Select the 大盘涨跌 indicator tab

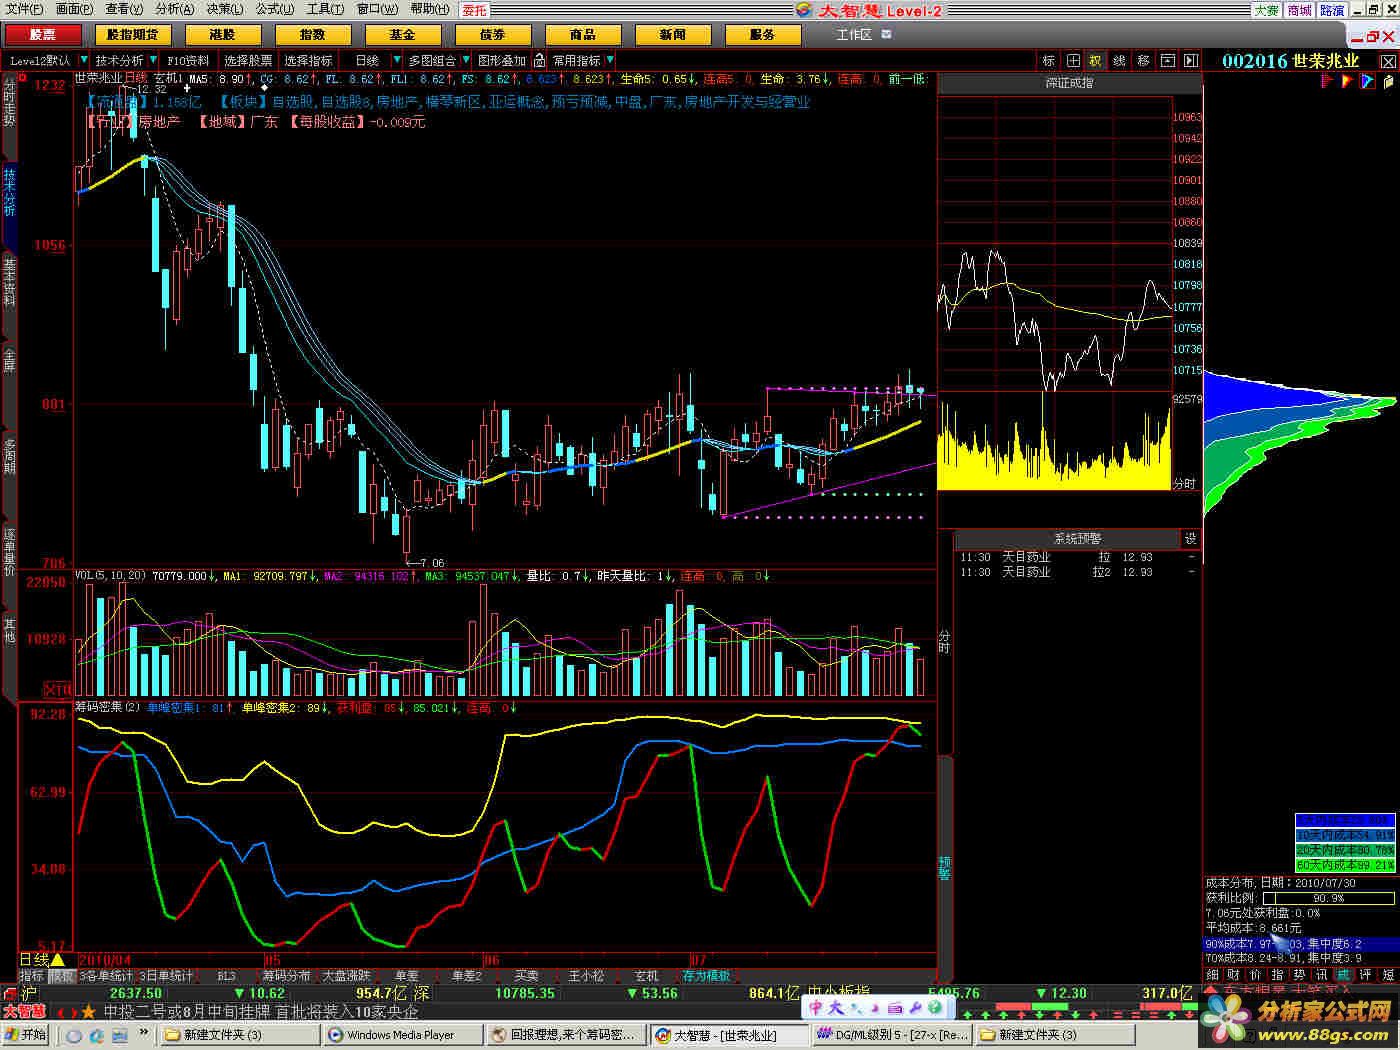[x=346, y=975]
